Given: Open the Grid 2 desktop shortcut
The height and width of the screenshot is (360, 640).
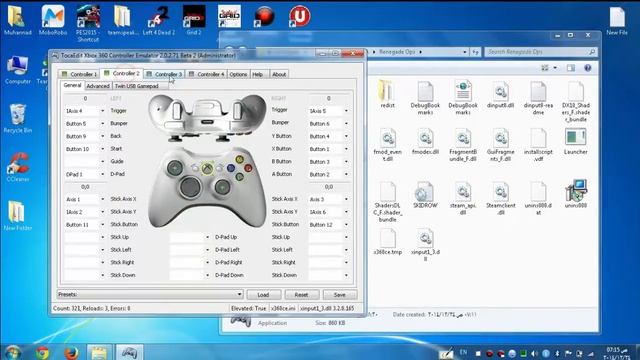Looking at the screenshot, I should pos(194,20).
